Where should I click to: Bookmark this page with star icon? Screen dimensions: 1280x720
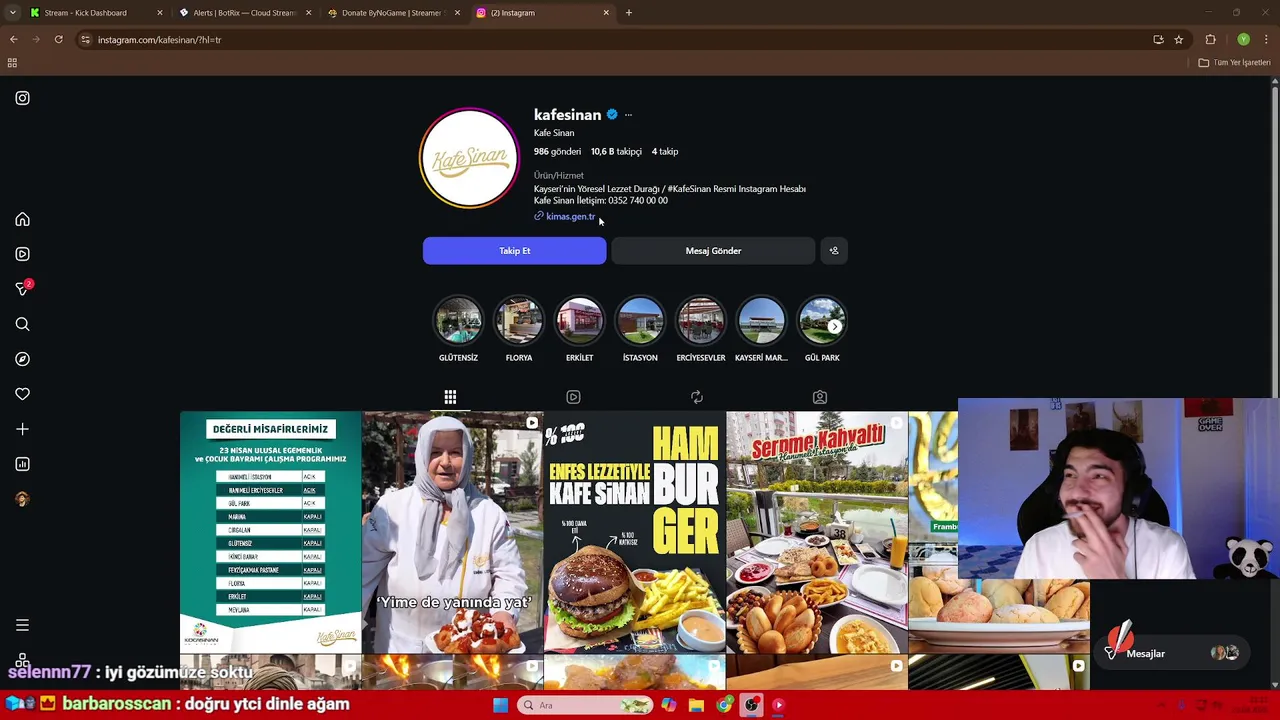(1179, 40)
